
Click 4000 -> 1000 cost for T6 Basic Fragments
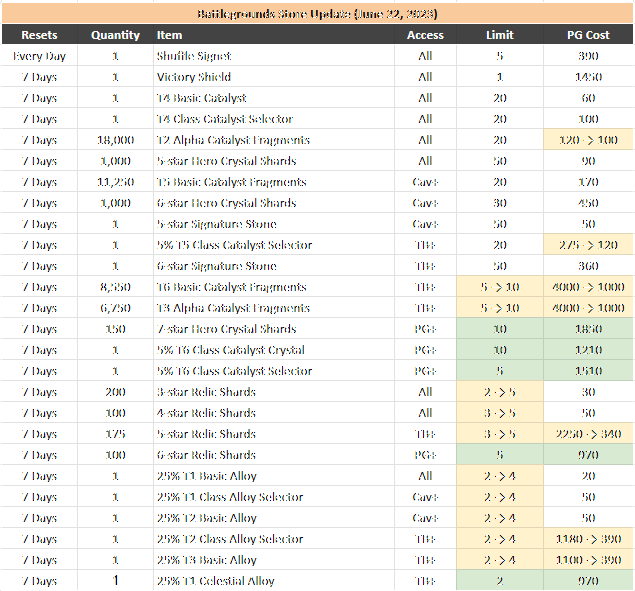(588, 287)
